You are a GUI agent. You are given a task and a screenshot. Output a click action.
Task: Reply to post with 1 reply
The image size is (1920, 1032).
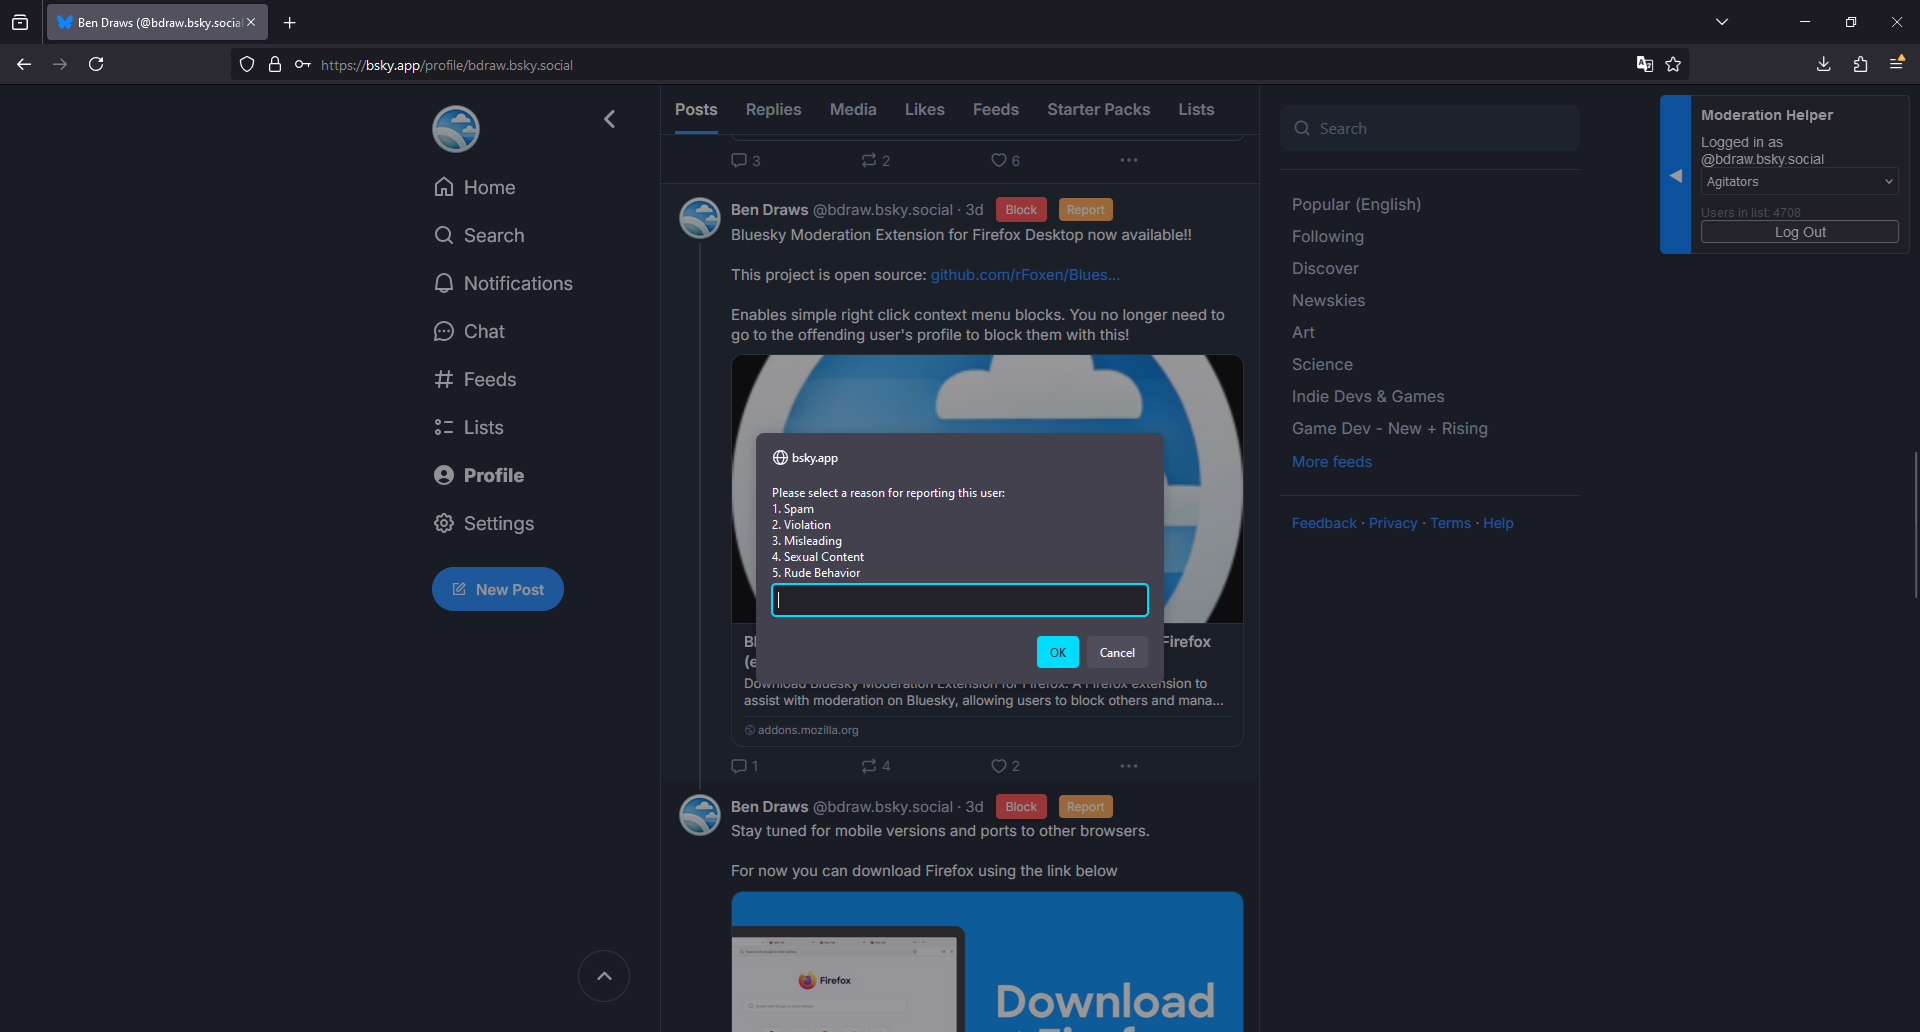[744, 766]
